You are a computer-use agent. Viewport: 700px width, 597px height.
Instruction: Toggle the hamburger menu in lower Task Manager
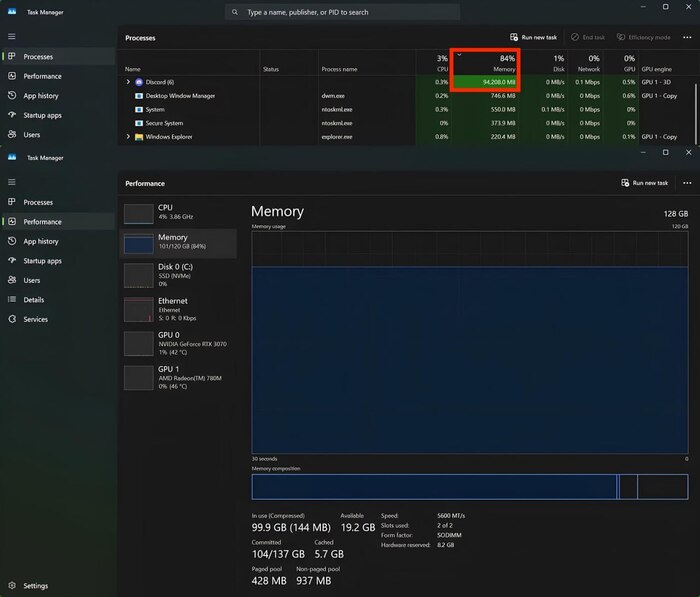point(12,182)
